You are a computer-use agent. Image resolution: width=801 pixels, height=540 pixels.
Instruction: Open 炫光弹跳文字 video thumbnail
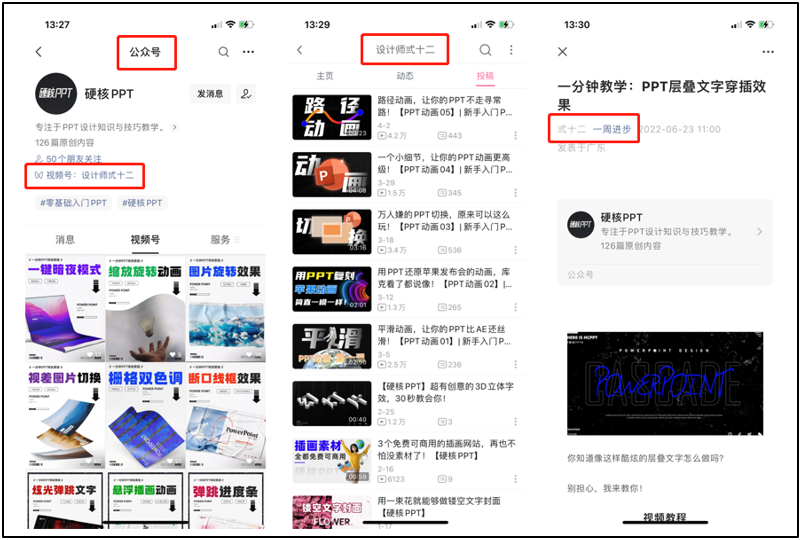pyautogui.click(x=65, y=500)
